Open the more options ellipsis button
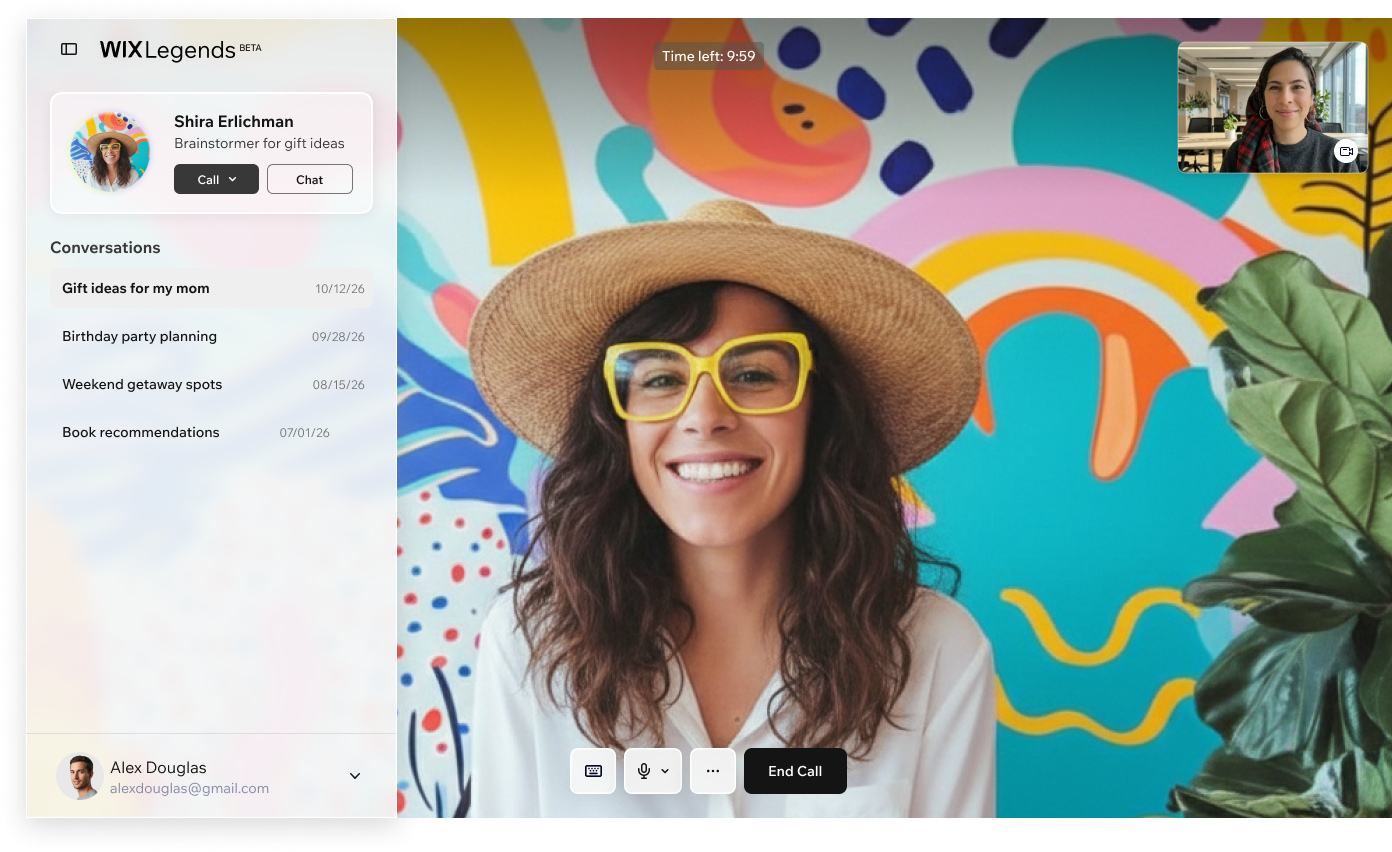The height and width of the screenshot is (852, 1392). click(x=713, y=771)
